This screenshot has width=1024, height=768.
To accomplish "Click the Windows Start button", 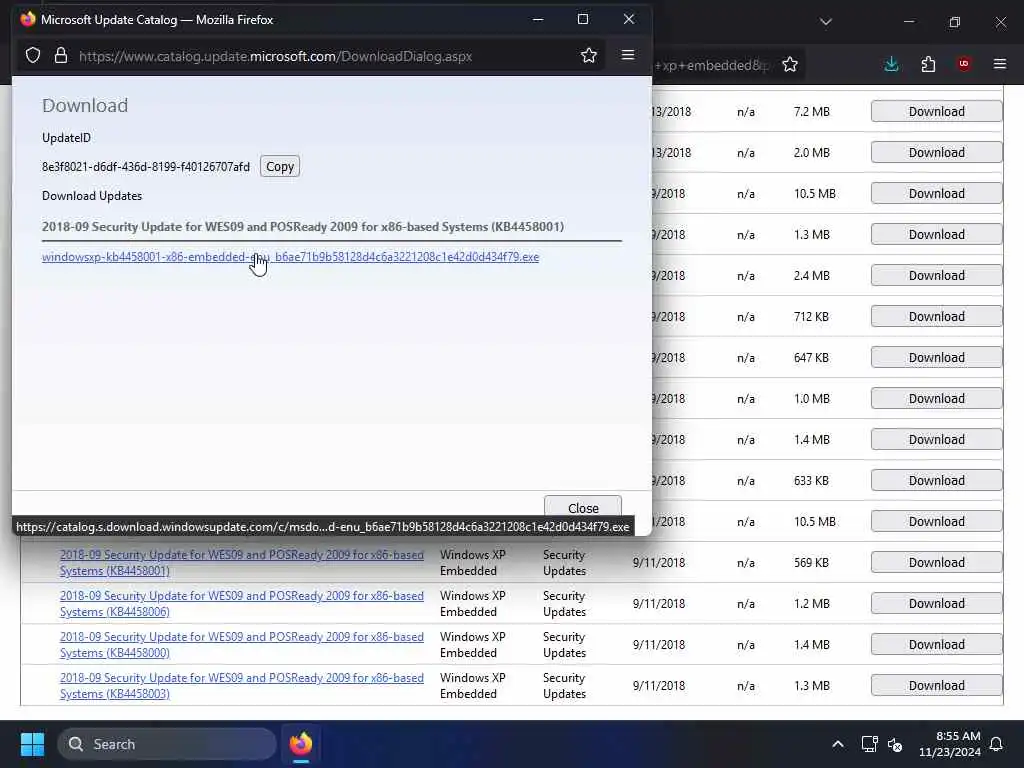I will [x=32, y=744].
